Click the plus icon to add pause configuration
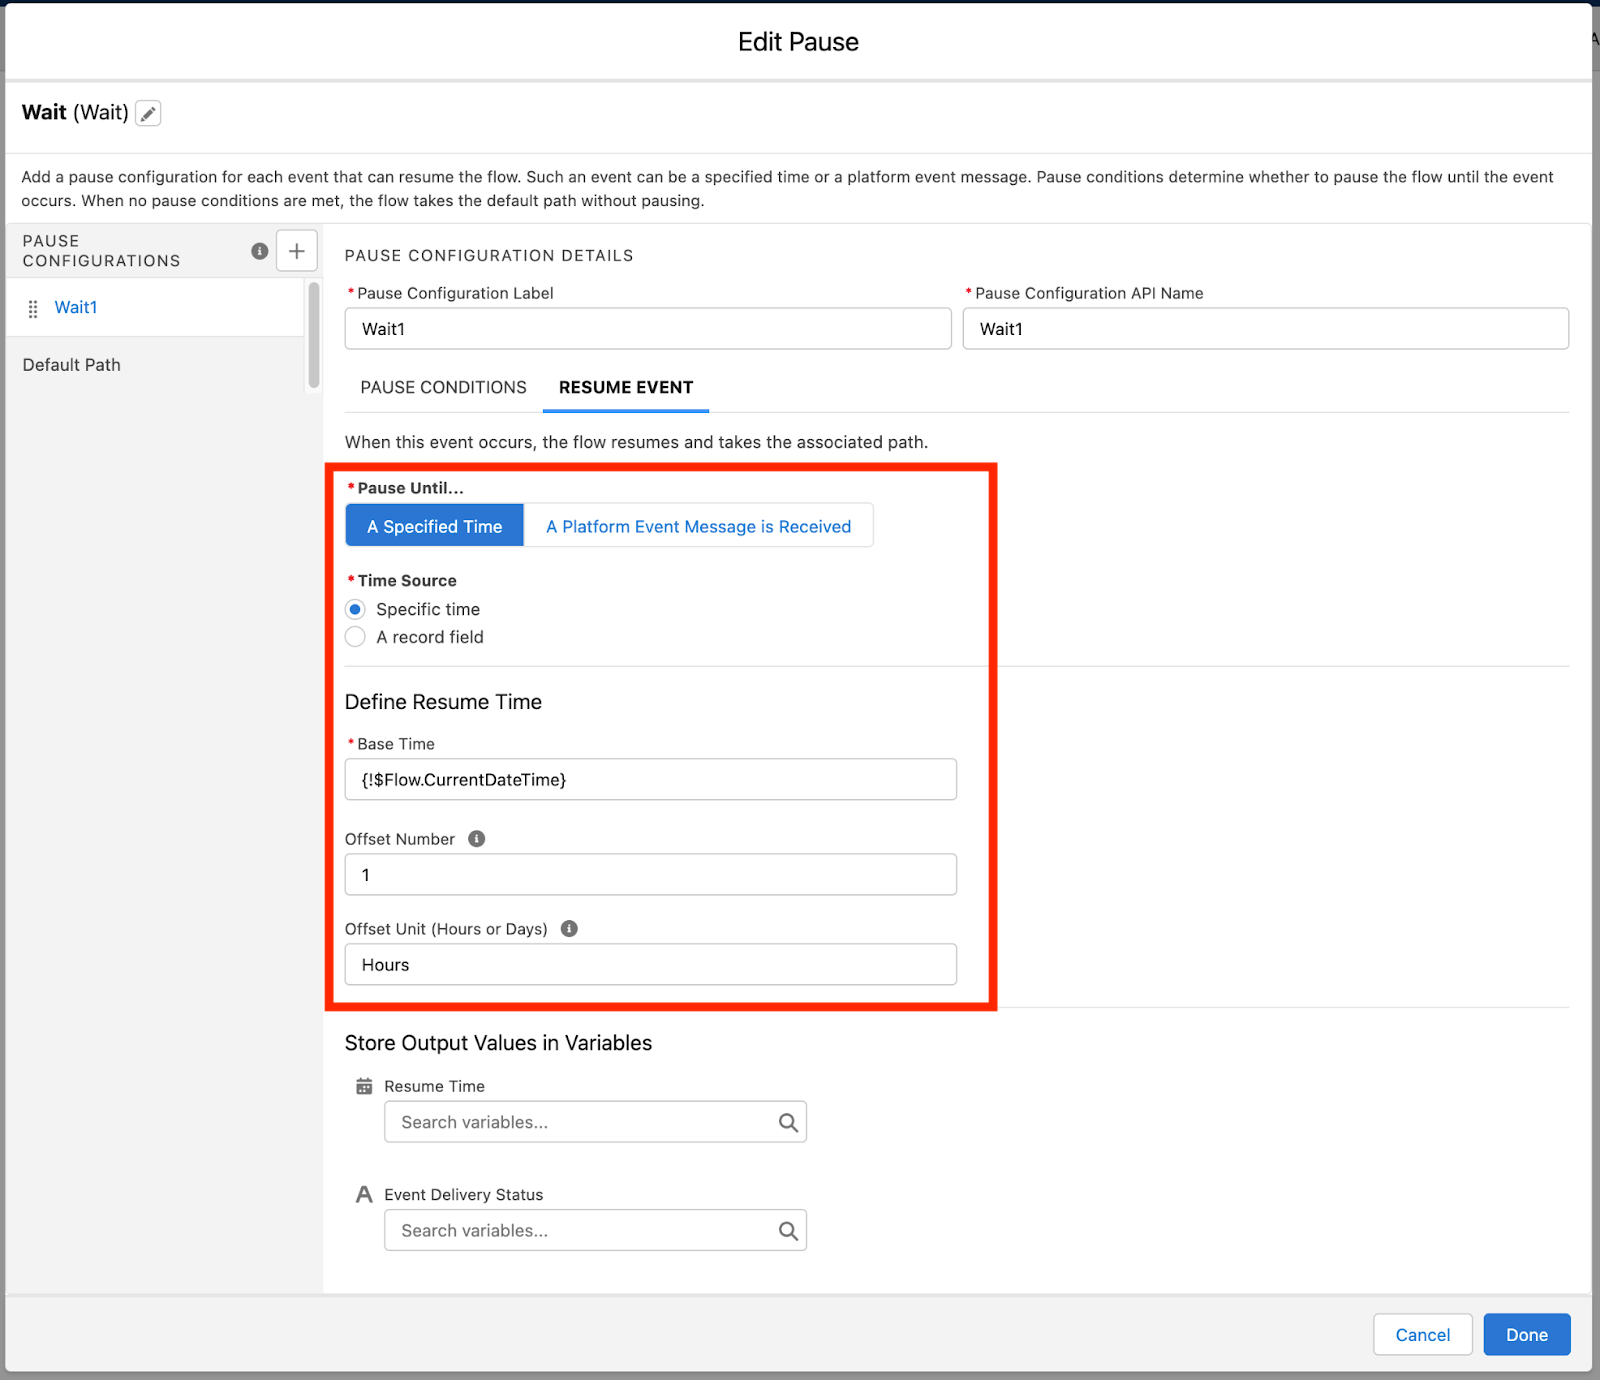The height and width of the screenshot is (1380, 1600). click(x=296, y=250)
